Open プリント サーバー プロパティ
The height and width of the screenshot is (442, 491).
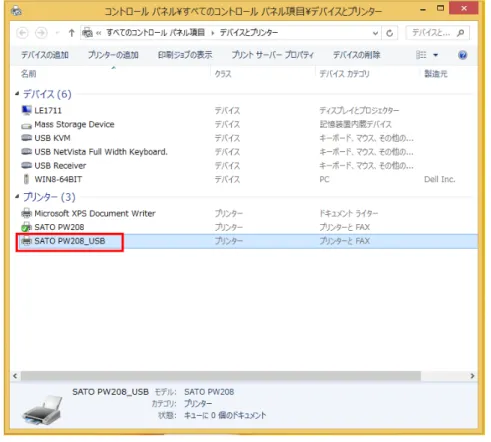pos(273,55)
